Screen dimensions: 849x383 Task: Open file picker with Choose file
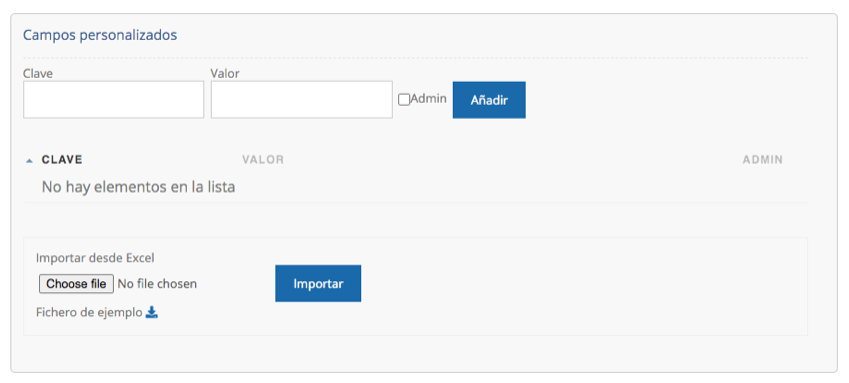pos(76,284)
